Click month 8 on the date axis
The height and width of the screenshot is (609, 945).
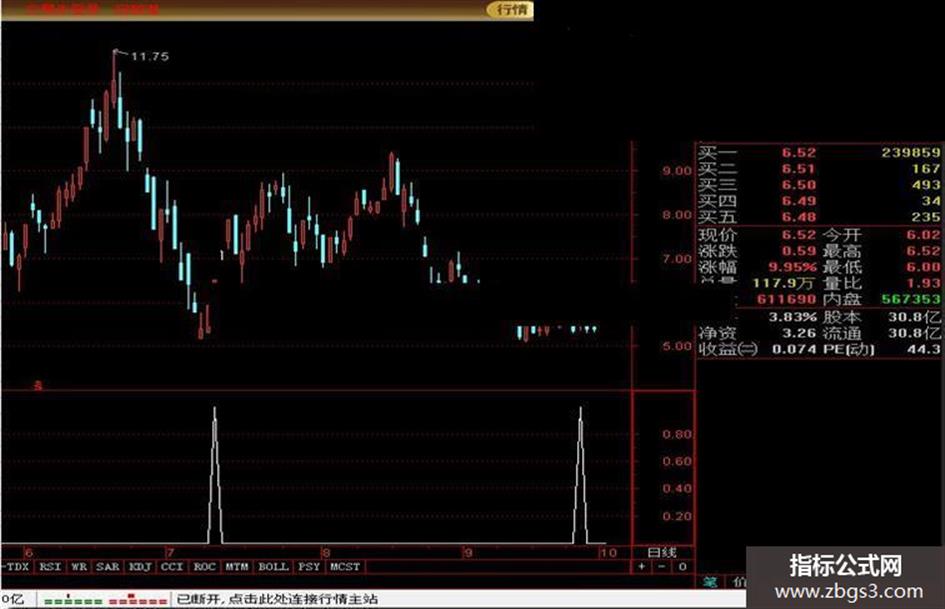click(326, 552)
